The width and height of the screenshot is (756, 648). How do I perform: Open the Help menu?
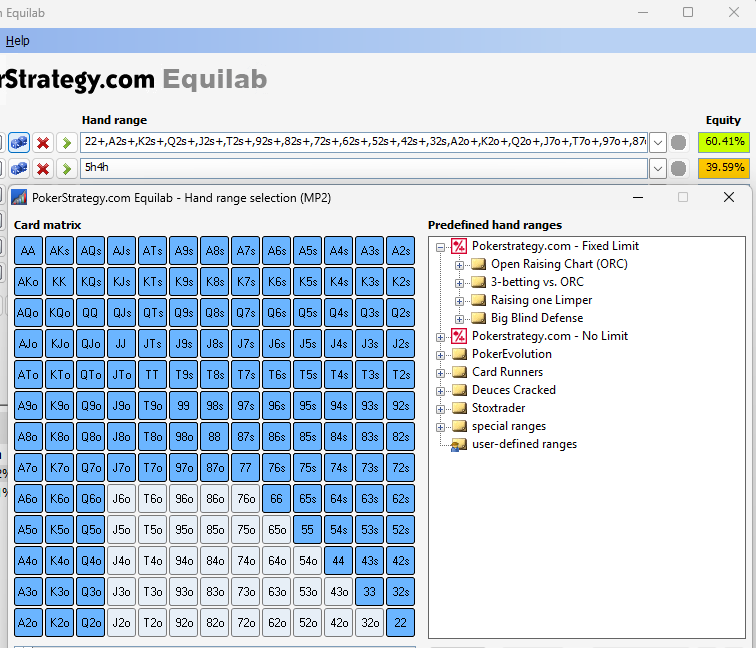pyautogui.click(x=18, y=40)
